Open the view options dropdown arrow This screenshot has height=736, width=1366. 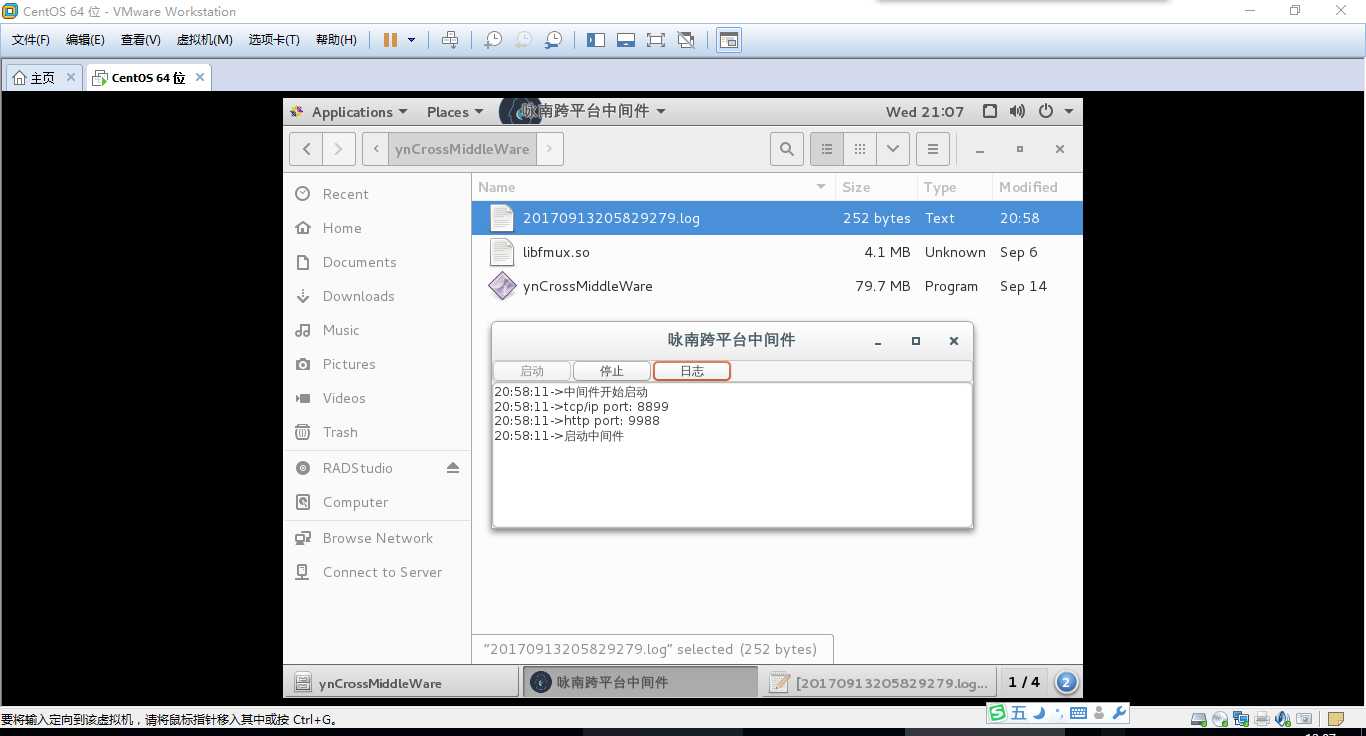point(892,149)
